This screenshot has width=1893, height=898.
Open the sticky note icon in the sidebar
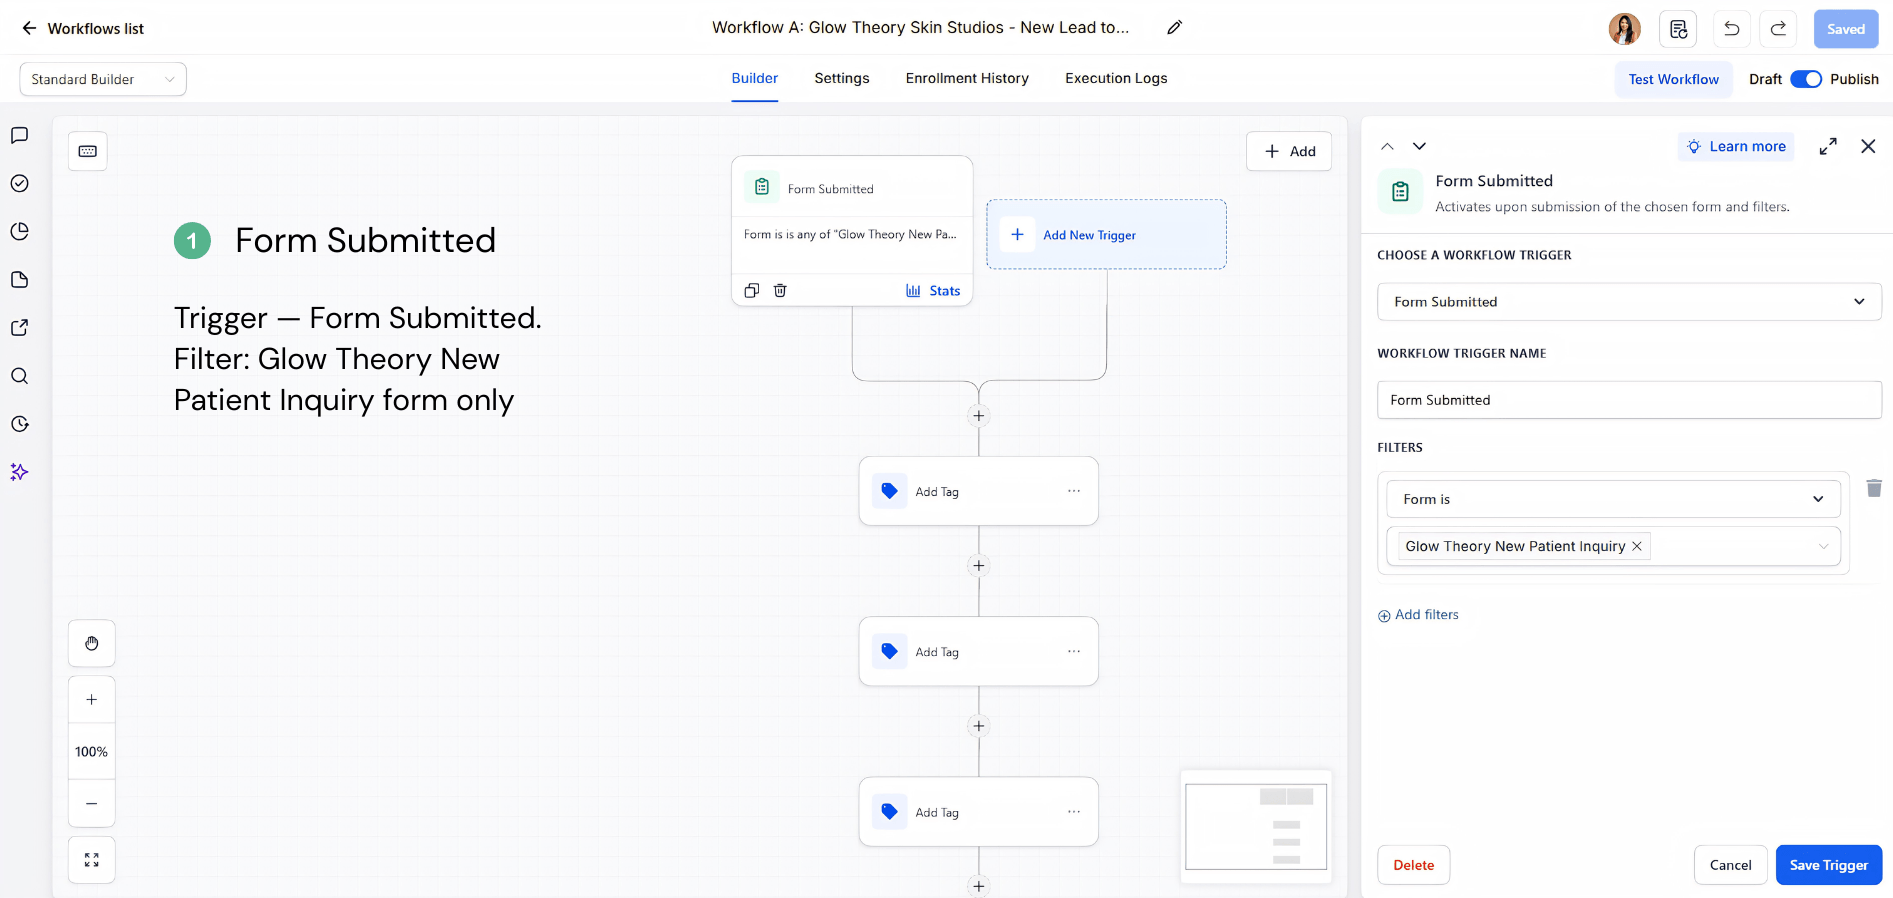tap(19, 279)
